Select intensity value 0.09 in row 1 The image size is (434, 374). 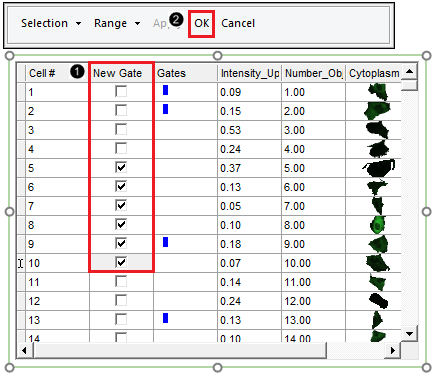tap(230, 92)
